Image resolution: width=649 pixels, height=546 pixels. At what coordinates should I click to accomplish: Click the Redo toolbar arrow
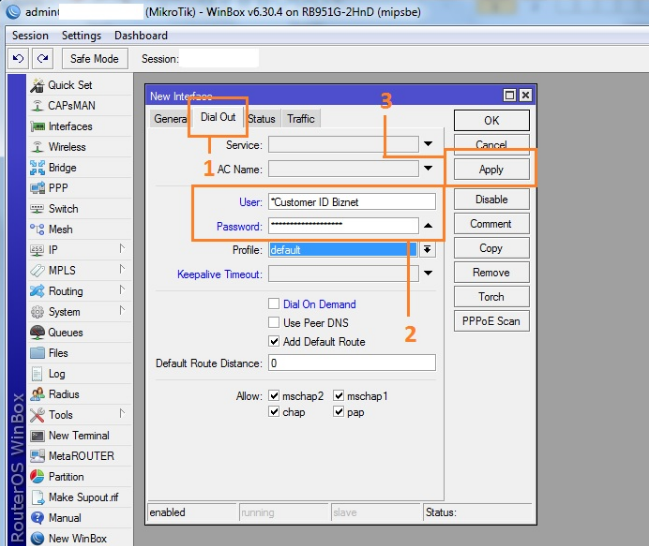point(43,59)
